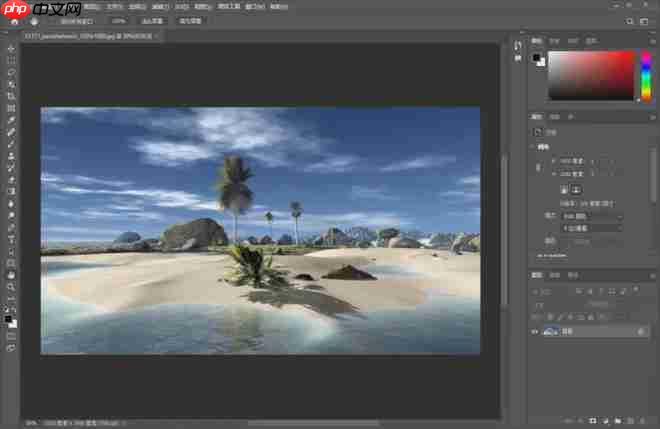Select the Pen tool
Screen dimensions: 660x429
pyautogui.click(x=11, y=227)
